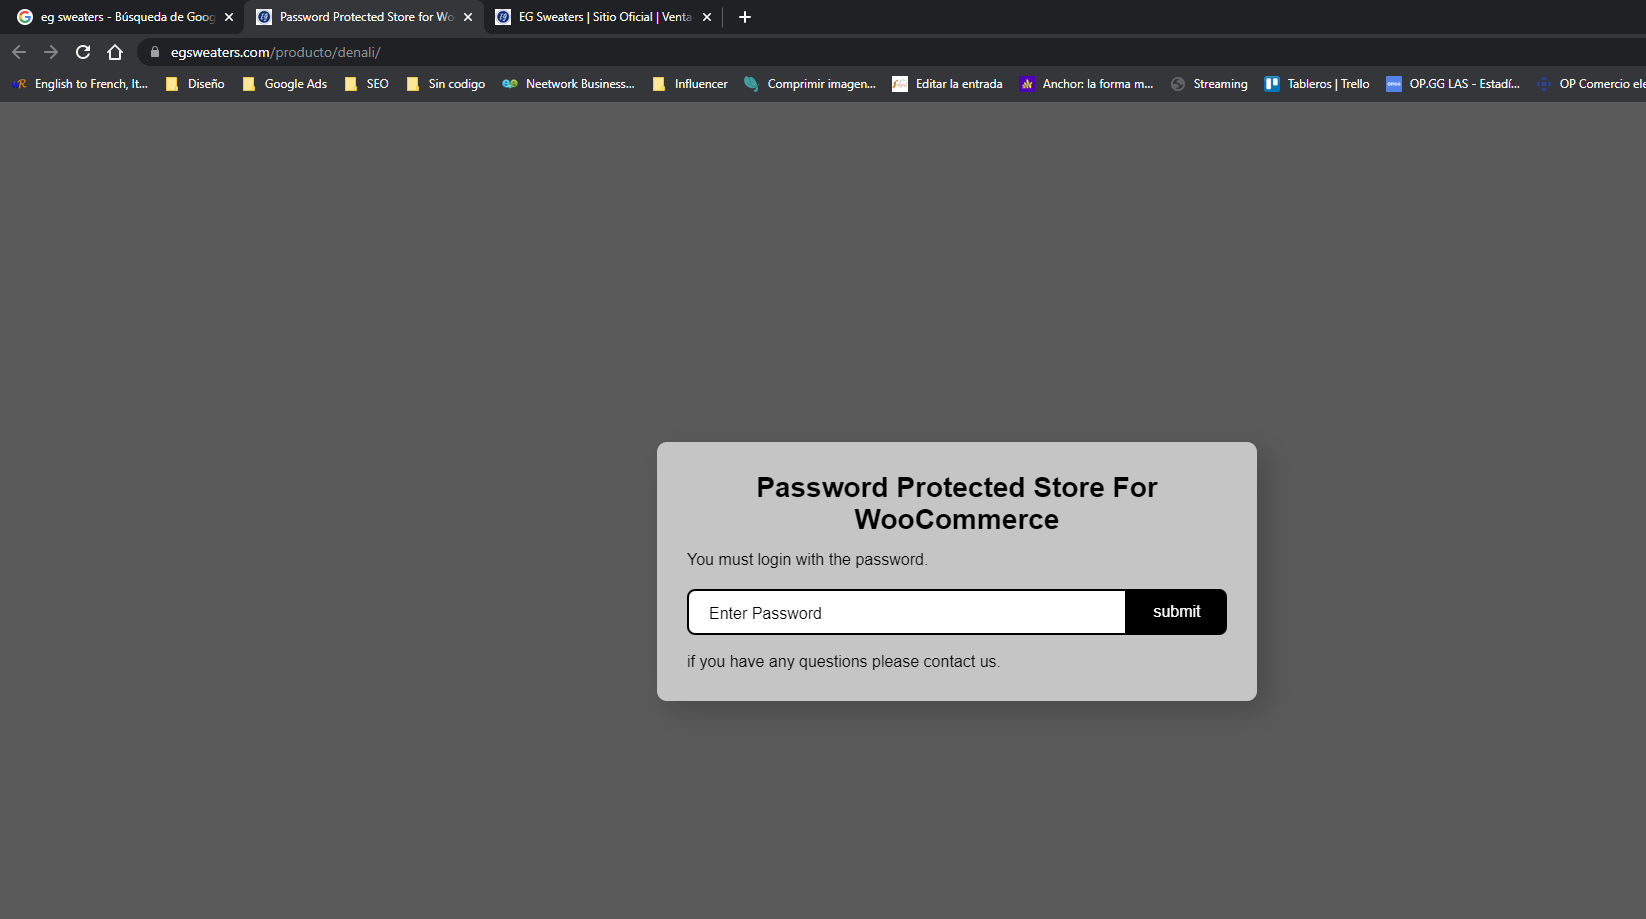Focus the Enter Password field
The width and height of the screenshot is (1646, 919).
[906, 612]
